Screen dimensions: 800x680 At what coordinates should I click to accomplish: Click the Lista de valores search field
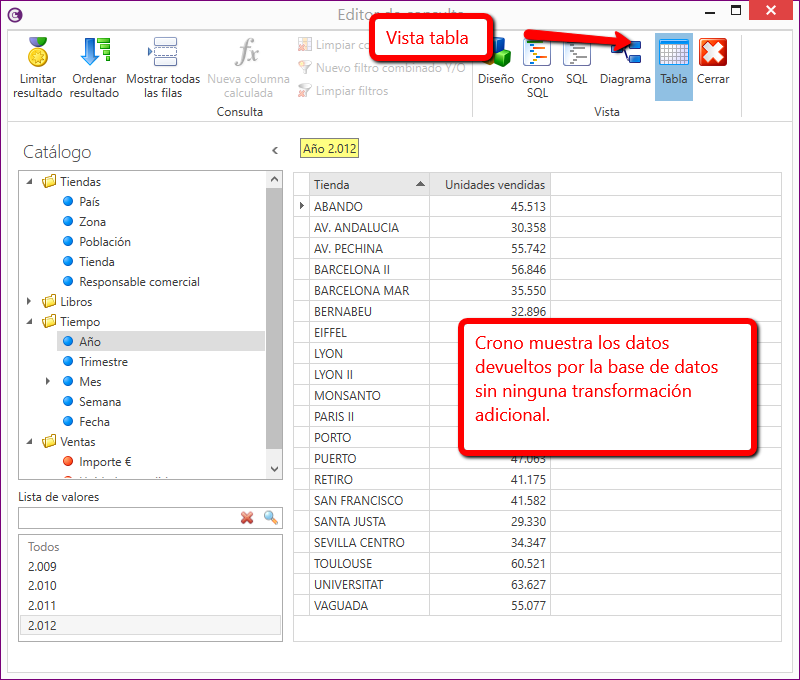(x=127, y=518)
